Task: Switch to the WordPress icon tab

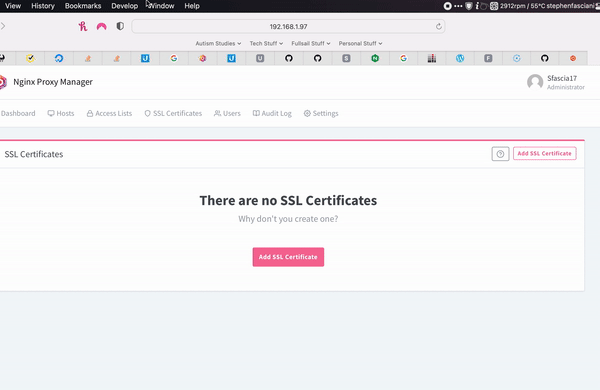Action: [460, 58]
